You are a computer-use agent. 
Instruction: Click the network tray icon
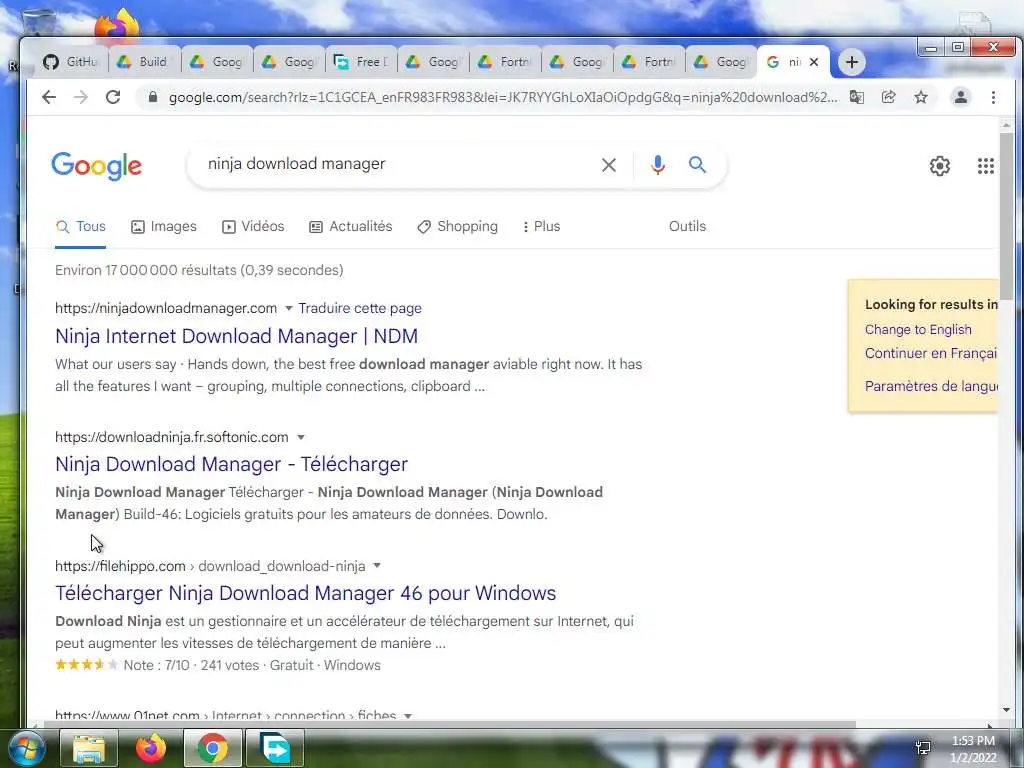[923, 748]
